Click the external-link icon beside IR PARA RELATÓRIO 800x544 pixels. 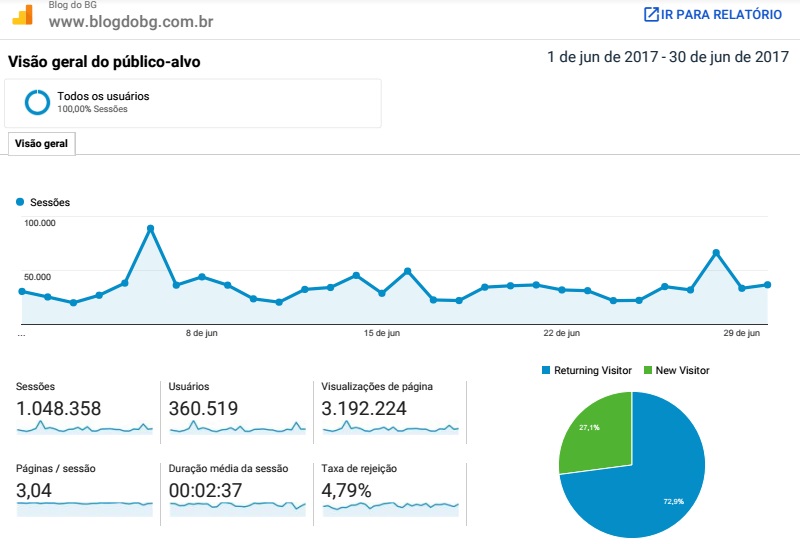[x=651, y=14]
